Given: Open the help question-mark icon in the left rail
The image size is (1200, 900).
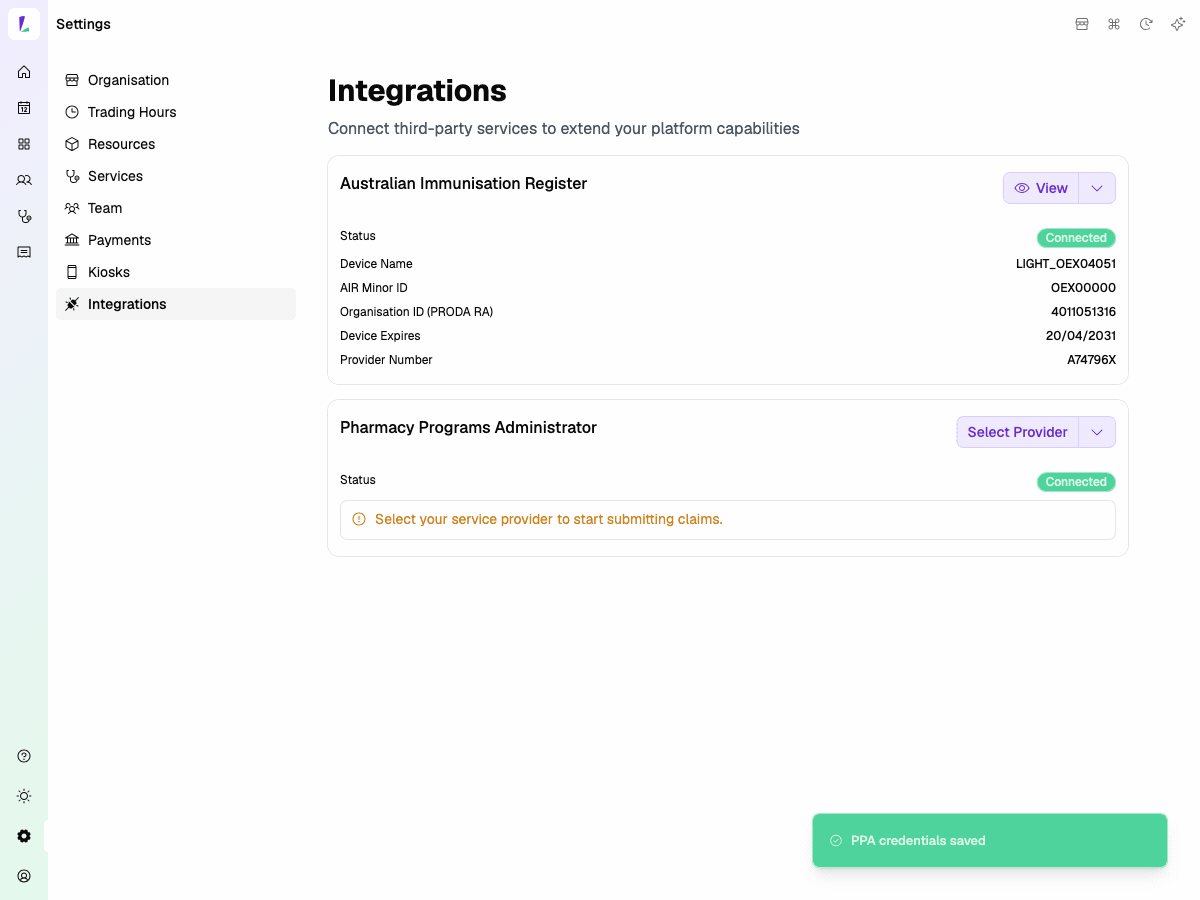Looking at the screenshot, I should point(24,756).
